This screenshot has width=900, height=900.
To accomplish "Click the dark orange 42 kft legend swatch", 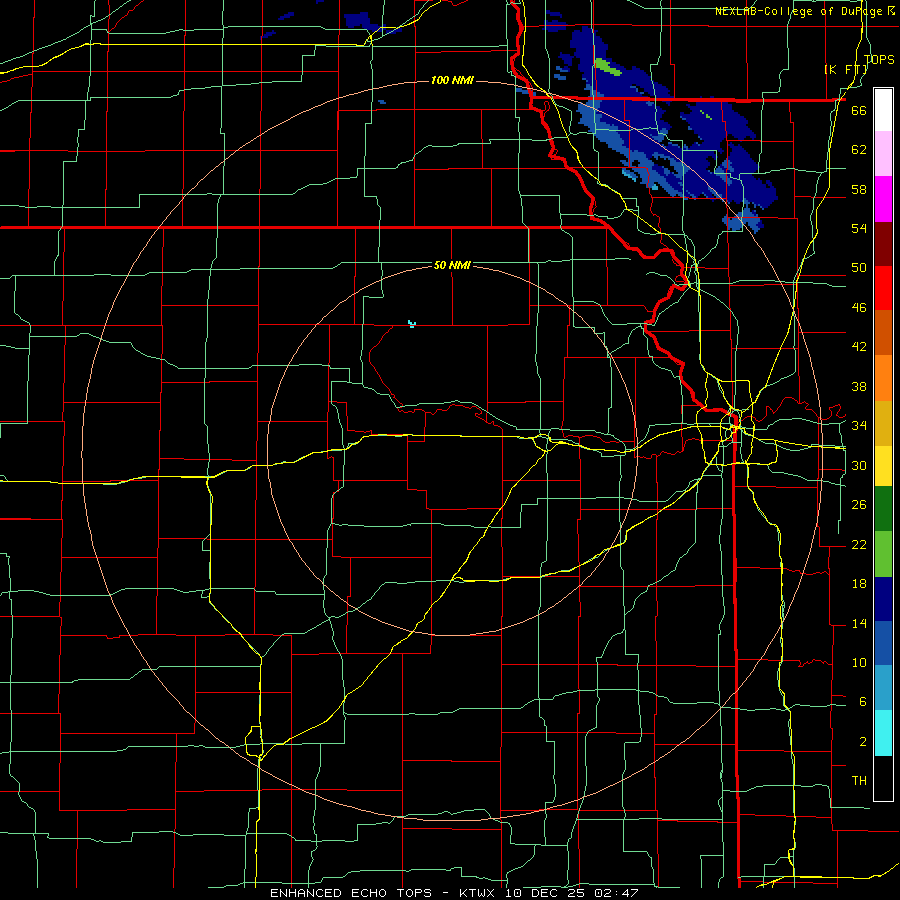I will (883, 332).
